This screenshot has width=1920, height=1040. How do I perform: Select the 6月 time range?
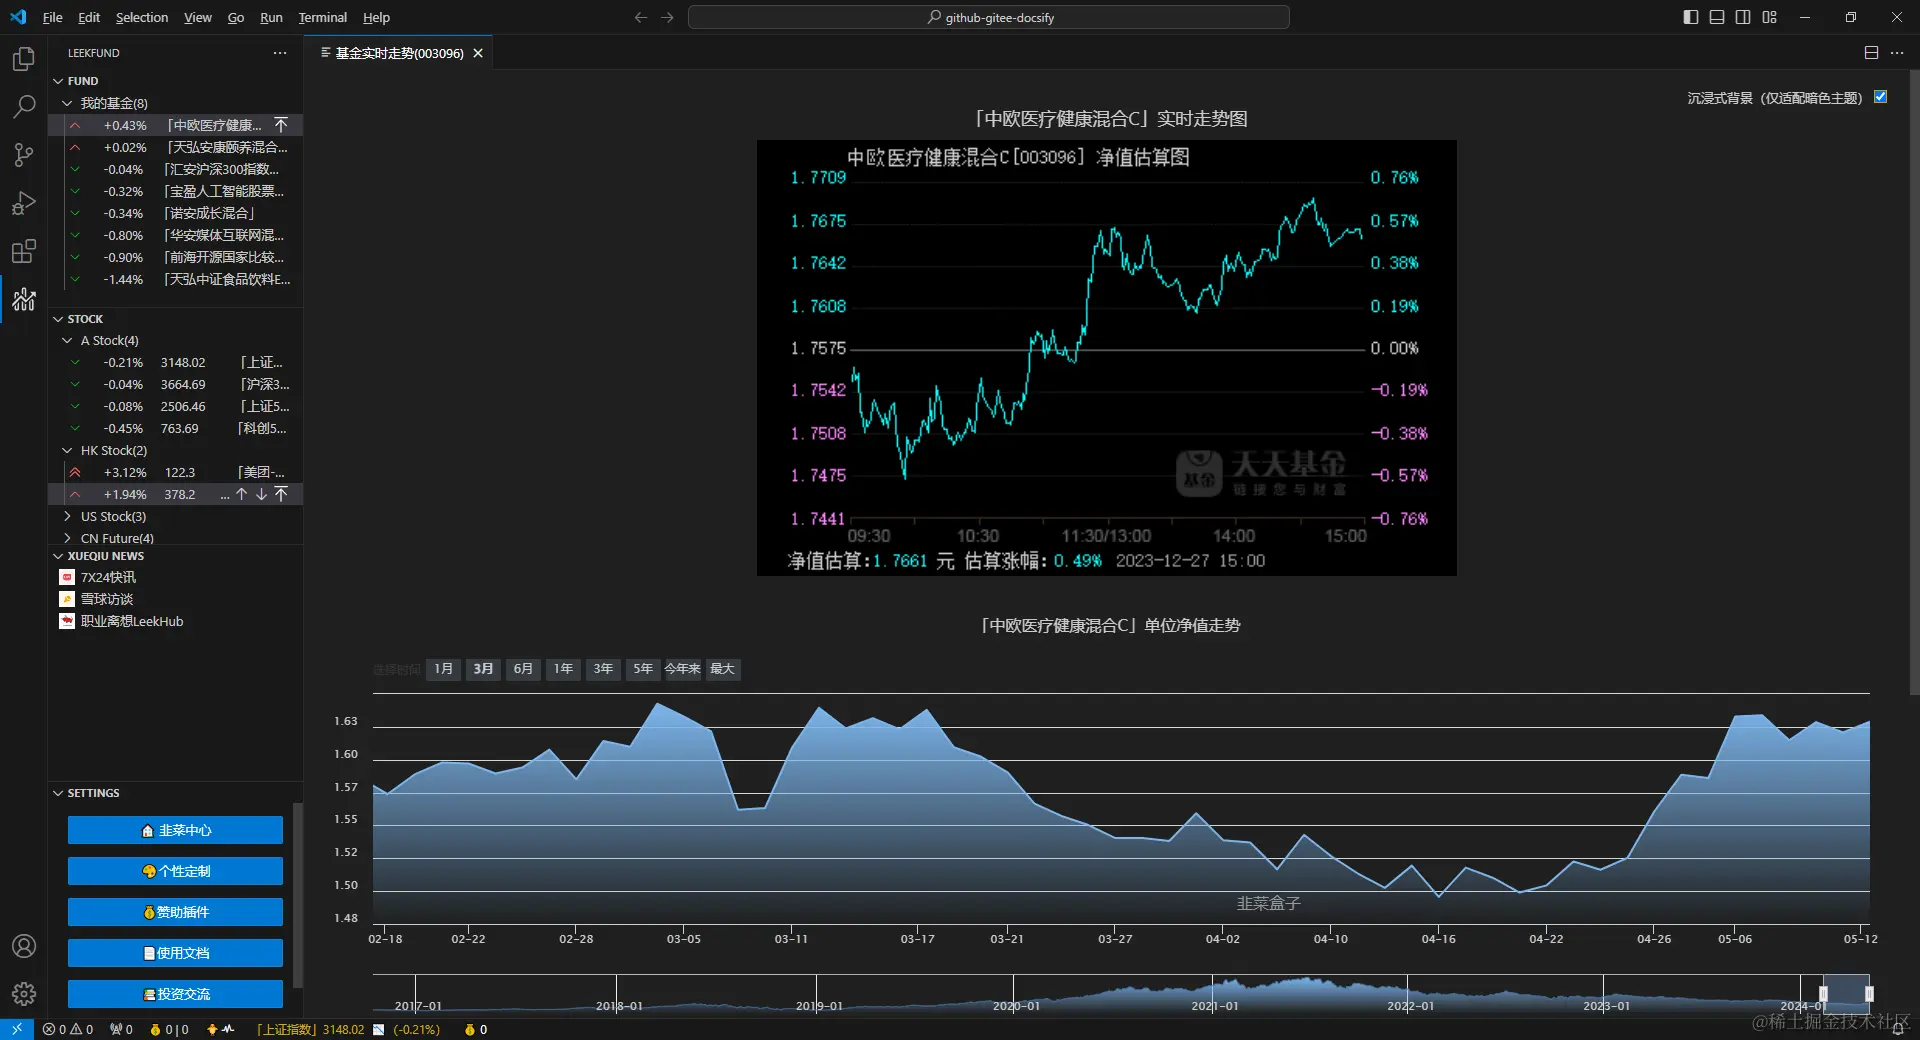[523, 669]
